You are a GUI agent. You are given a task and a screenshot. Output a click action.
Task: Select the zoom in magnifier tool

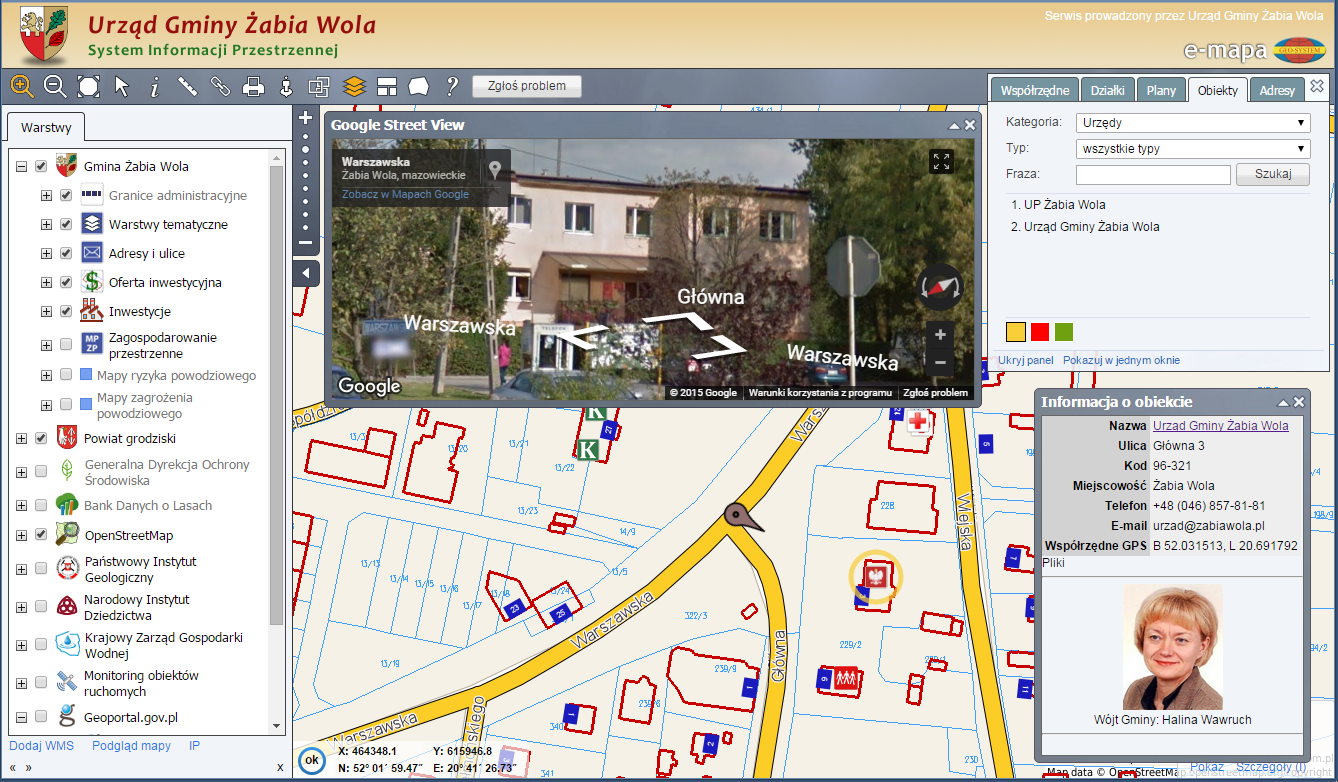pyautogui.click(x=22, y=86)
